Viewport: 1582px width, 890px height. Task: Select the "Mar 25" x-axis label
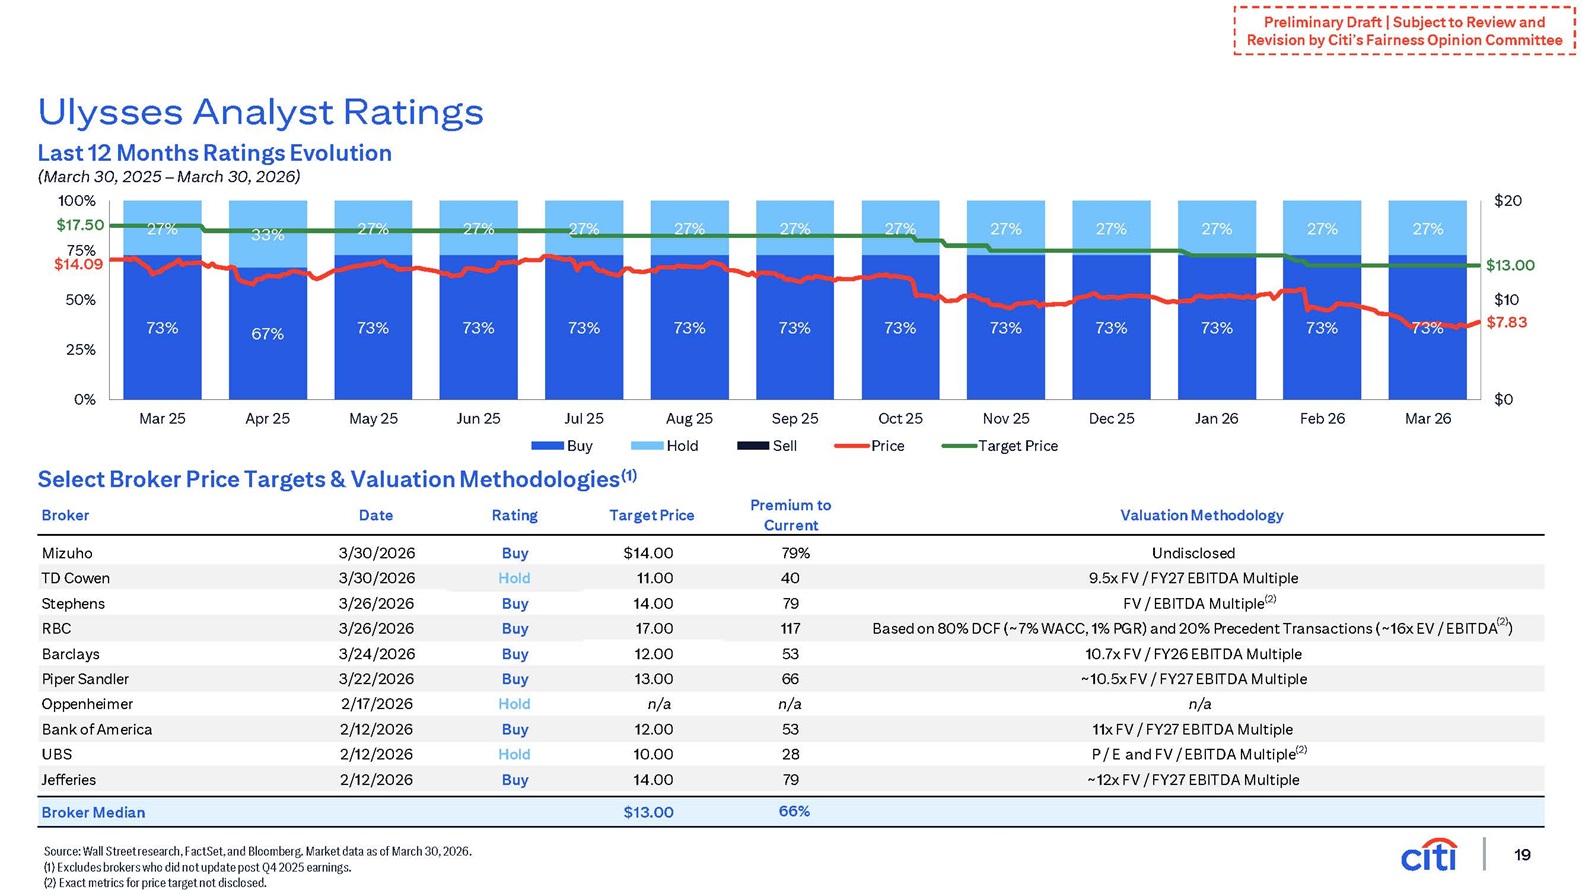[x=162, y=419]
